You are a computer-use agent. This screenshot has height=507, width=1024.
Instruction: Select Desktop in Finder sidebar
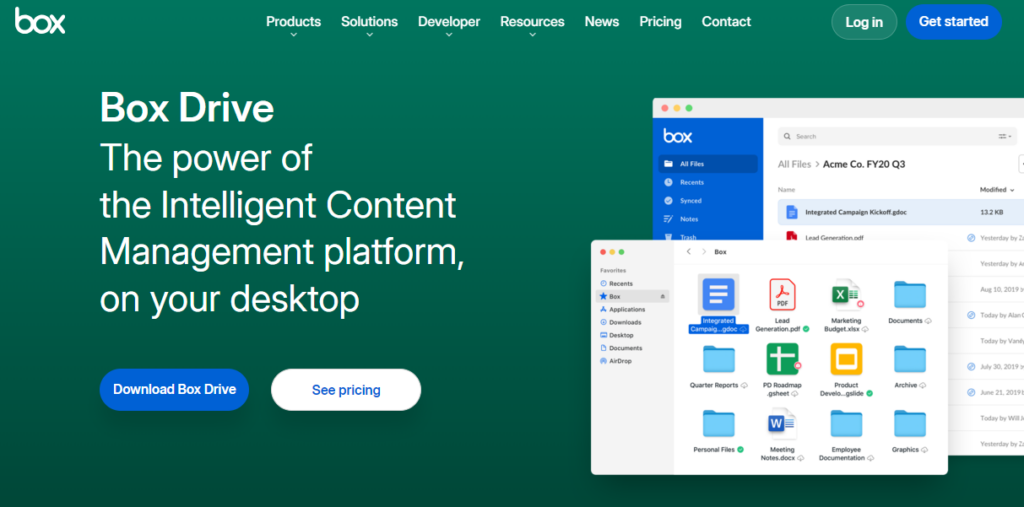tap(616, 335)
